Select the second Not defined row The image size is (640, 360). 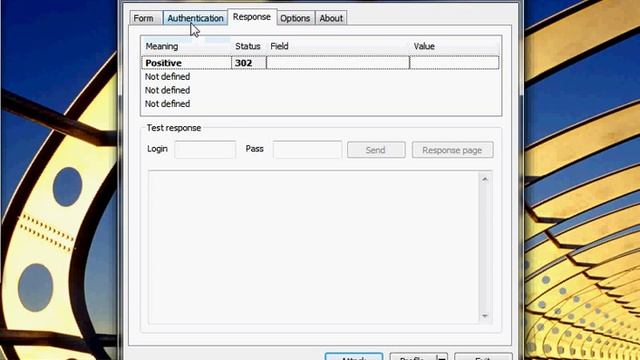point(320,90)
